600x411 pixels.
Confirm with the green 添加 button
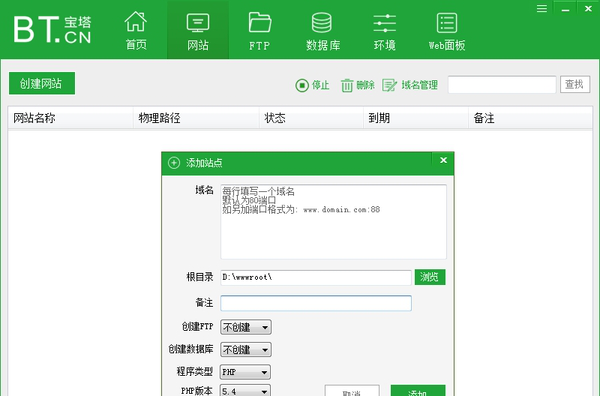click(x=418, y=391)
